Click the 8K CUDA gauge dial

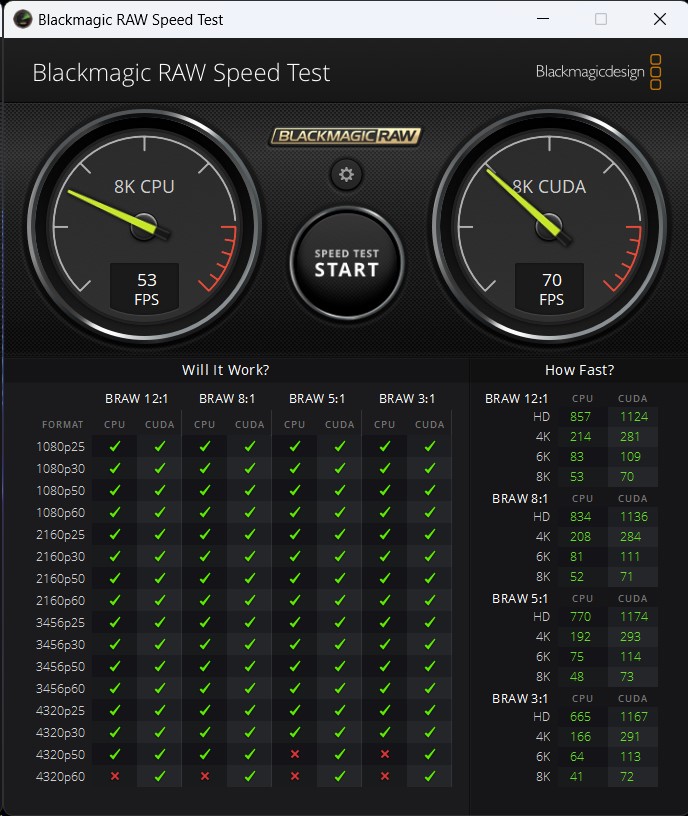549,226
